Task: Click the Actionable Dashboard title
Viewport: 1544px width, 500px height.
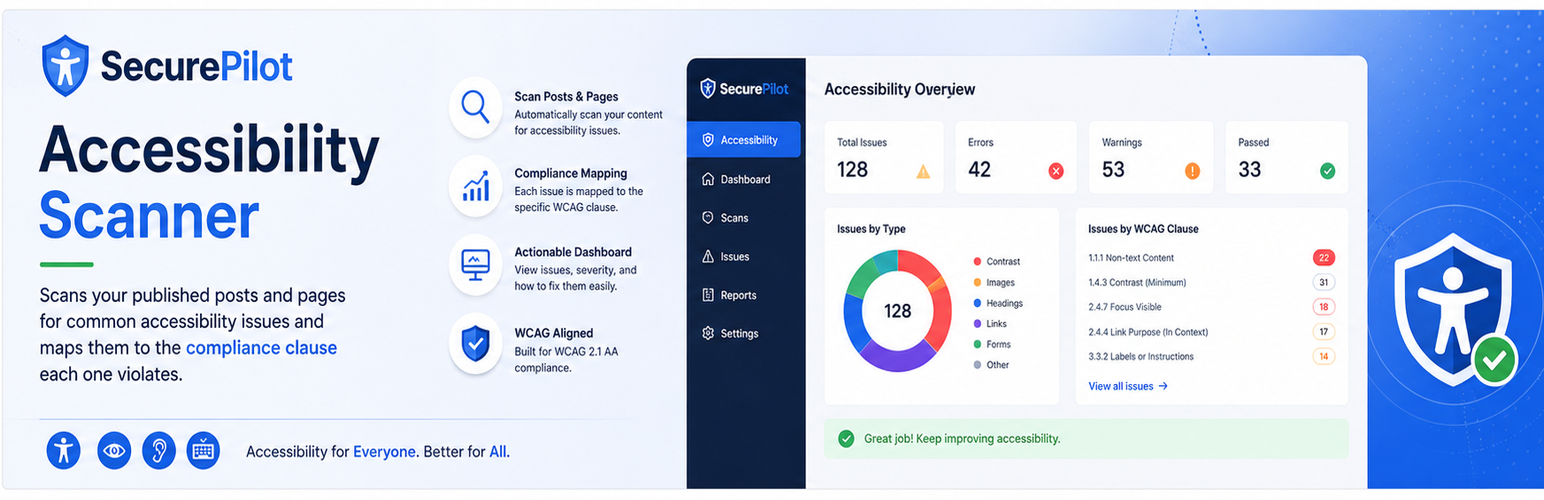Action: (573, 252)
